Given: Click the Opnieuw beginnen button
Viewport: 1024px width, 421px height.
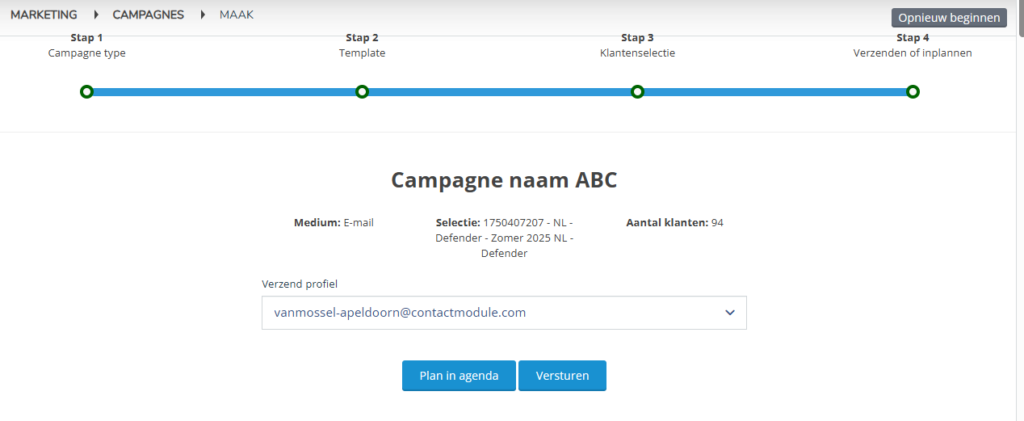Looking at the screenshot, I should point(949,18).
